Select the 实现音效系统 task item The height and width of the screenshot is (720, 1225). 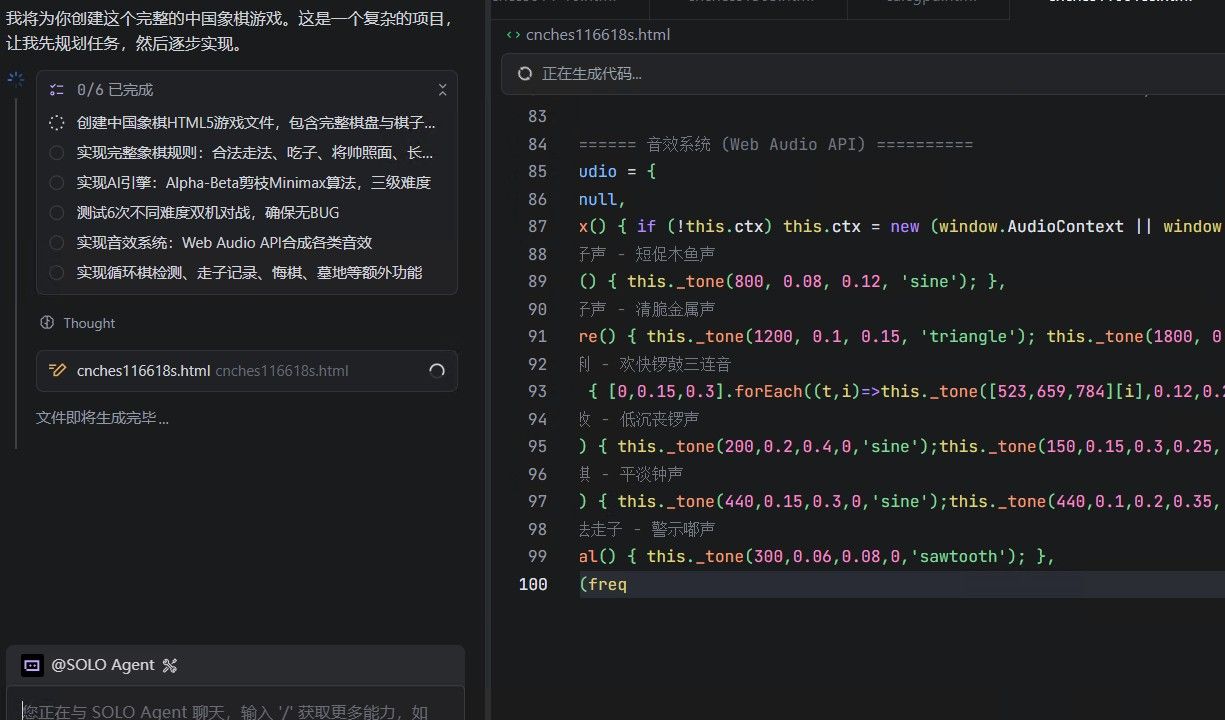[246, 243]
